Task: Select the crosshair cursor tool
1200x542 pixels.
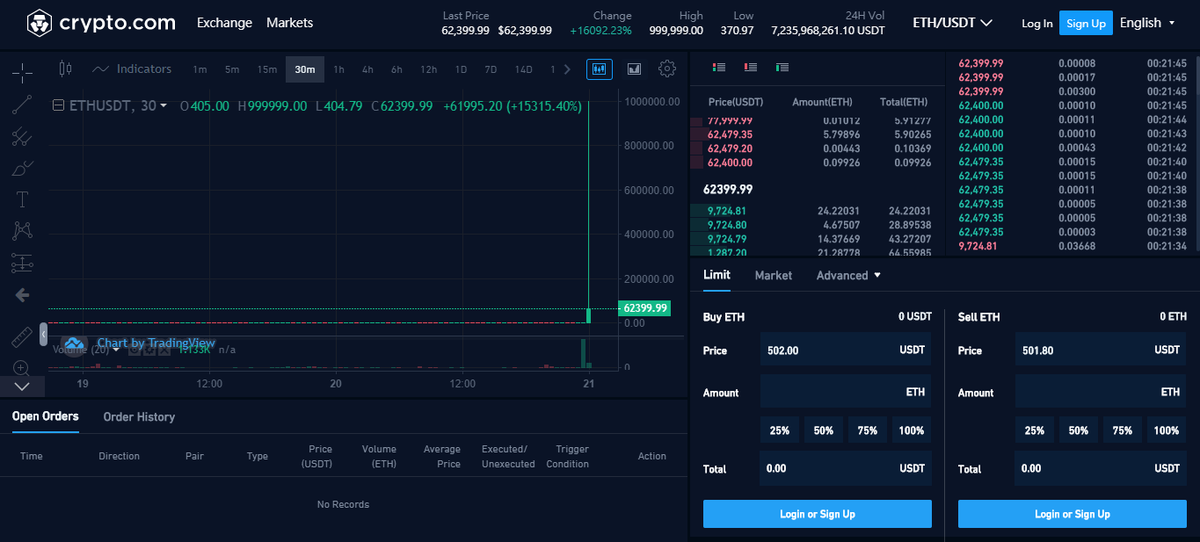Action: tap(22, 72)
